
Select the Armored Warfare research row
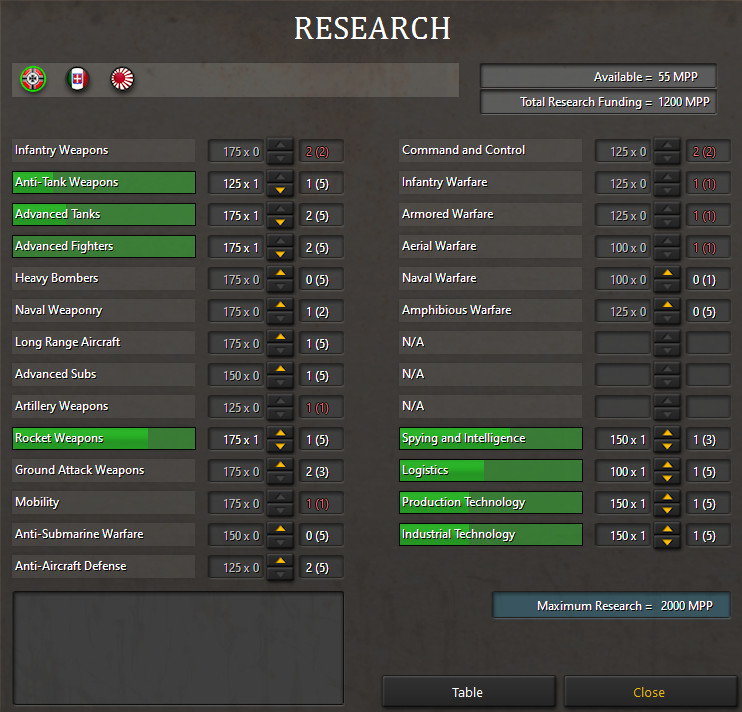point(491,214)
